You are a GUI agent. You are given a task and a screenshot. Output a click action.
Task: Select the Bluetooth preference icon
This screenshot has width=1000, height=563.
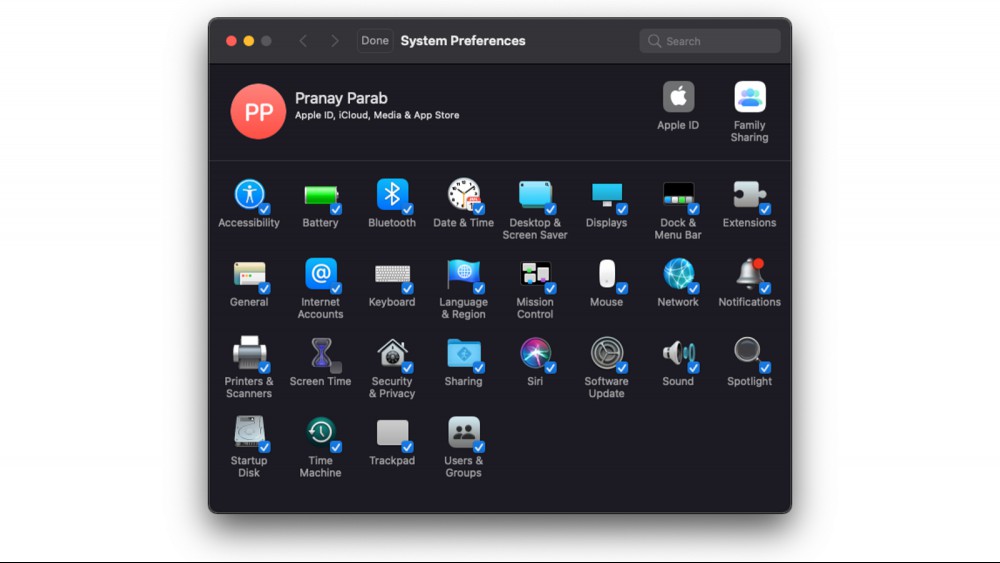392,194
